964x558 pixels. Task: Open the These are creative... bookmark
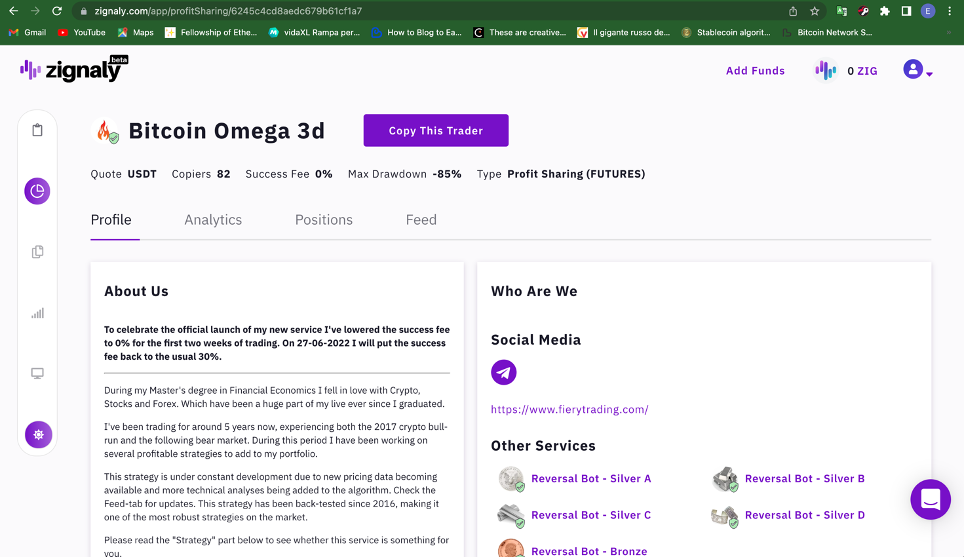tap(520, 33)
